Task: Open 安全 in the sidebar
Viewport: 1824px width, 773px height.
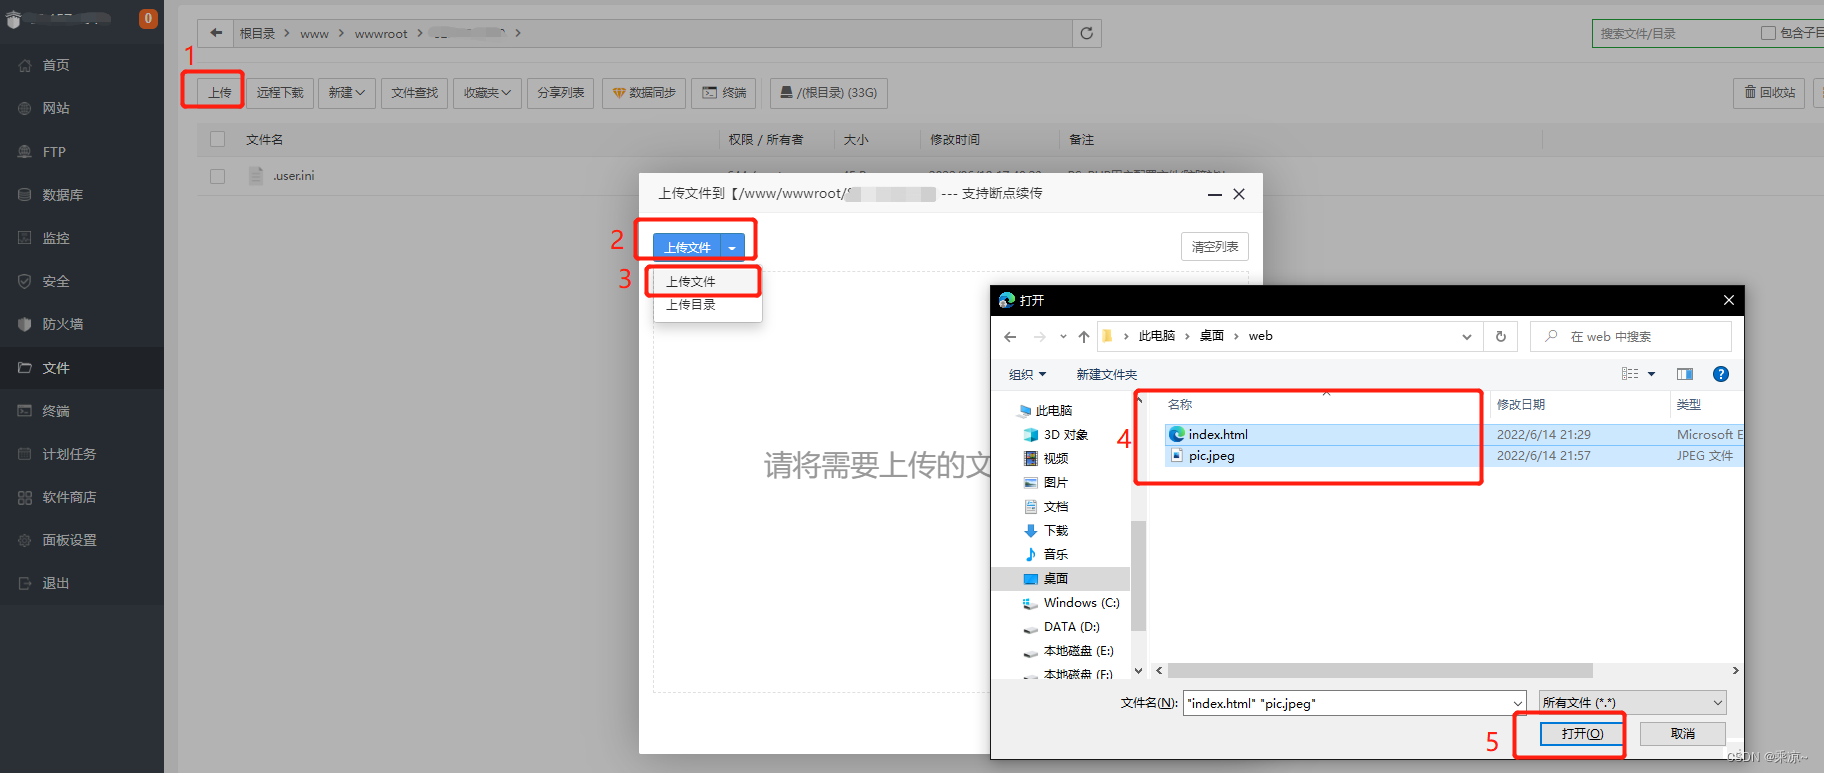Action: (x=56, y=281)
